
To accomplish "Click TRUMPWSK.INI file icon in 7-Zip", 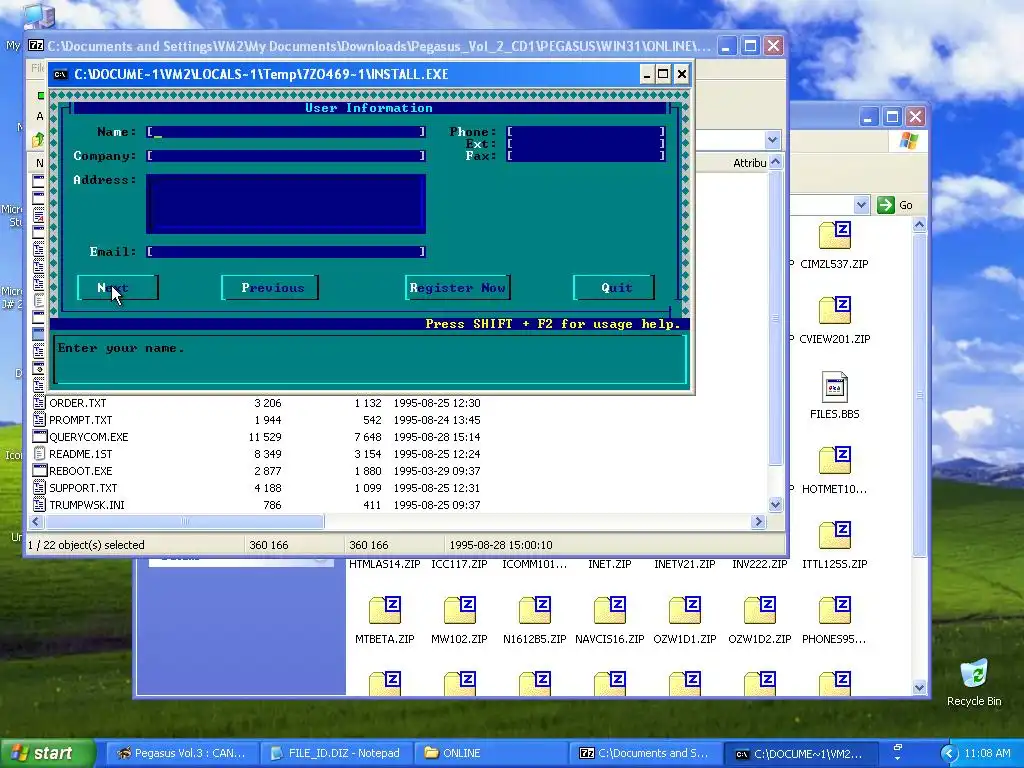I will coord(39,505).
